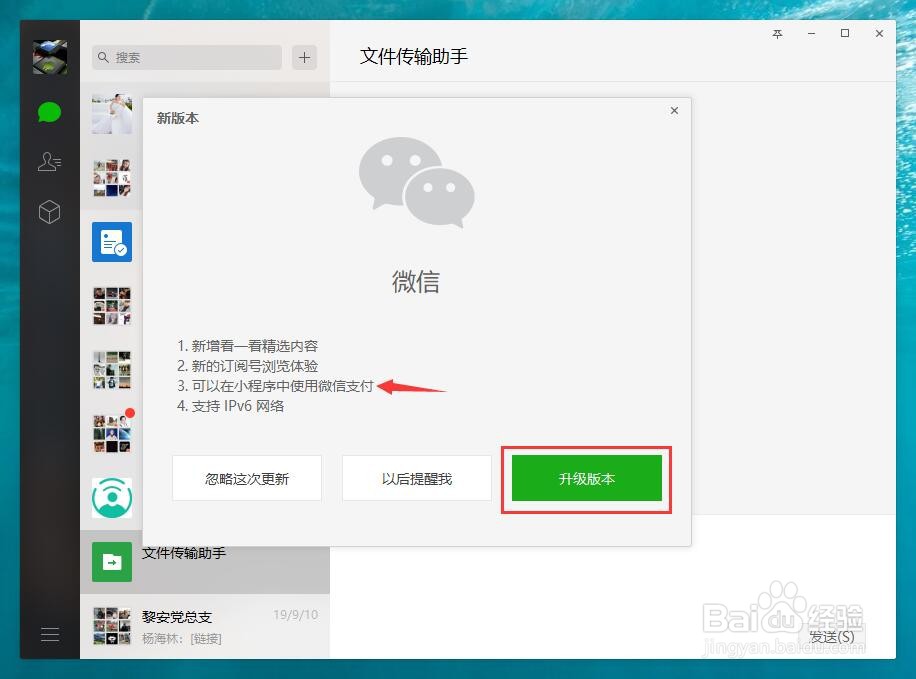This screenshot has width=916, height=679.
Task: Open the hamburger menu at sidebar bottom
Action: pos(49,634)
